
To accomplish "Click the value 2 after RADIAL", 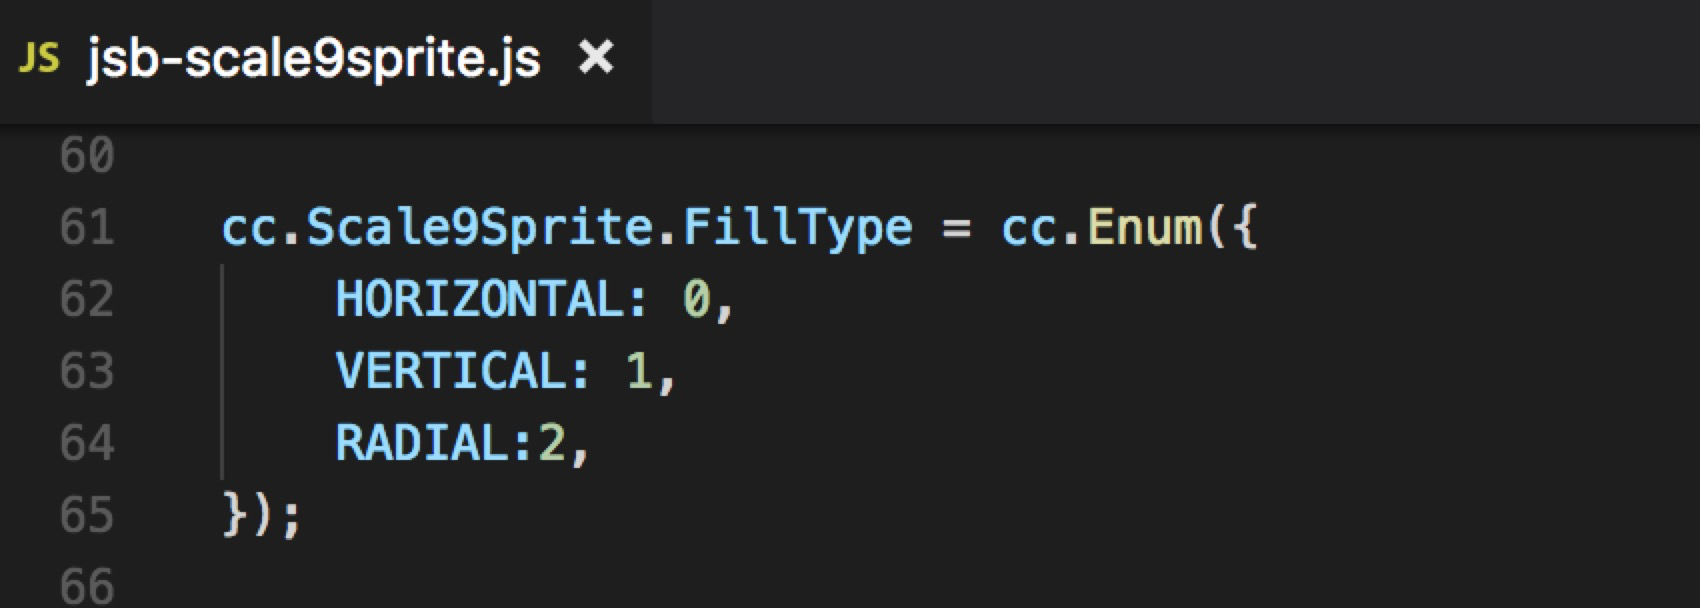I will 552,444.
